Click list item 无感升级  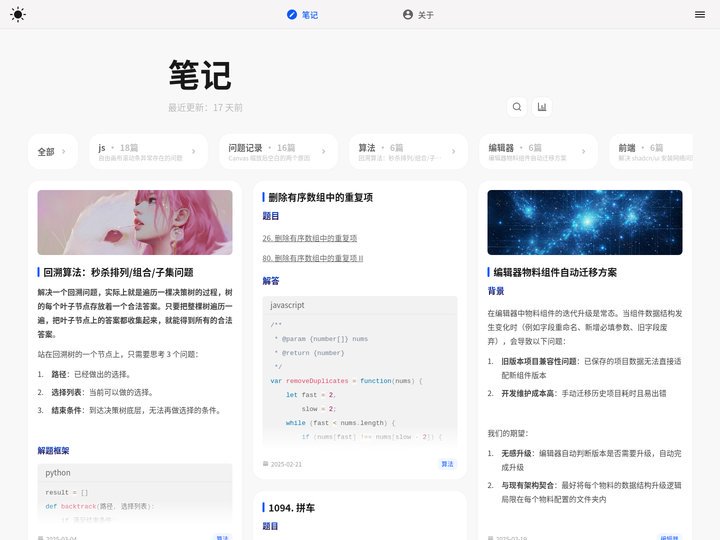(x=591, y=460)
